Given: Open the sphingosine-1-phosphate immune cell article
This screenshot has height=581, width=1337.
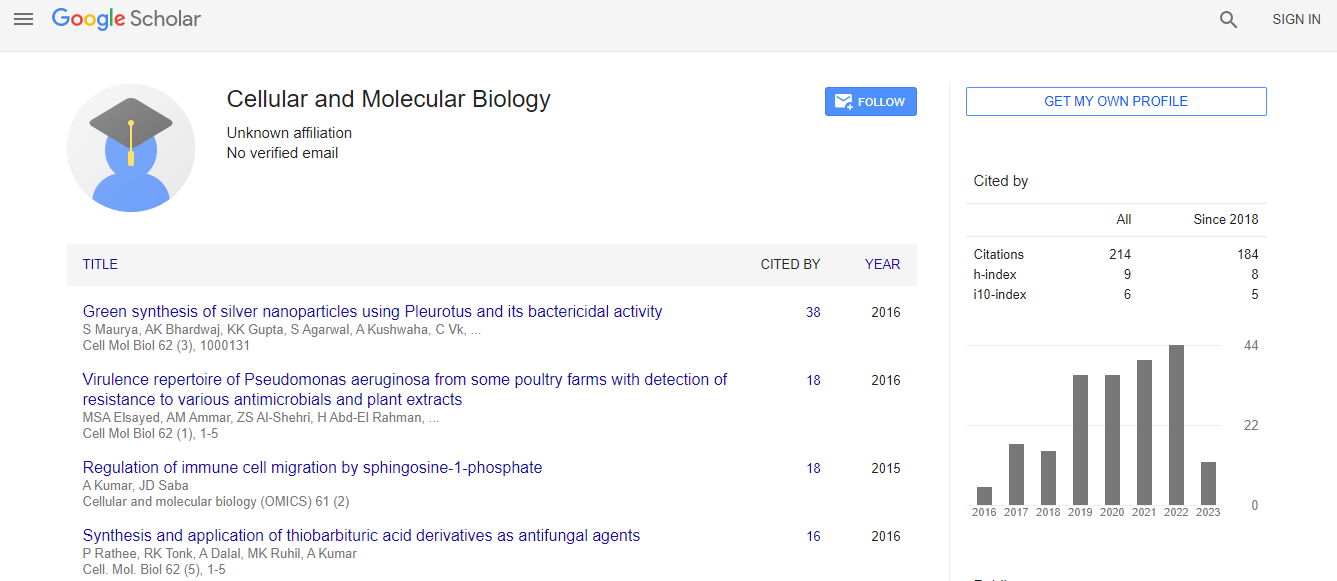Looking at the screenshot, I should 312,468.
